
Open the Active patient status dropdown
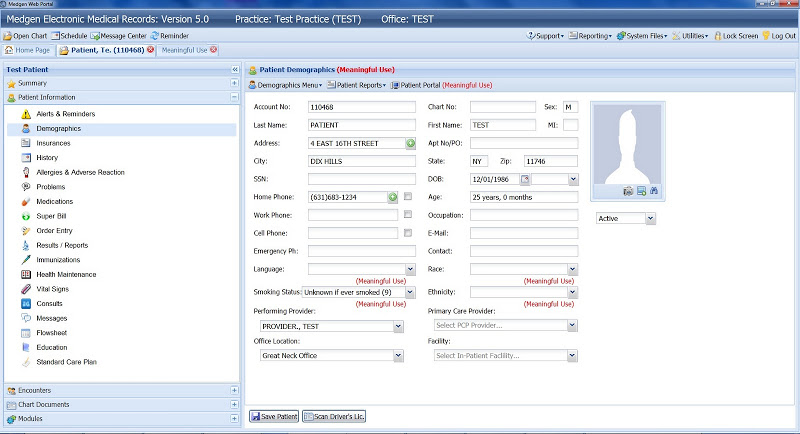click(651, 218)
